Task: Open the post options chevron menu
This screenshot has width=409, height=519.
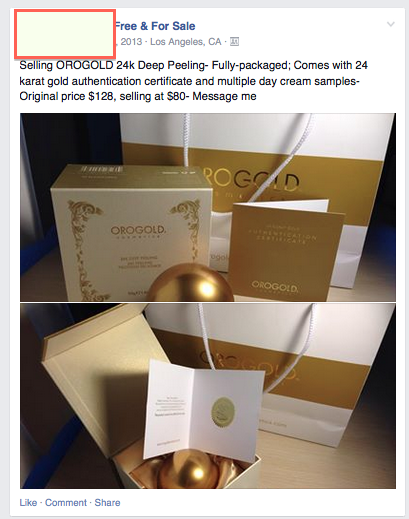Action: point(390,24)
